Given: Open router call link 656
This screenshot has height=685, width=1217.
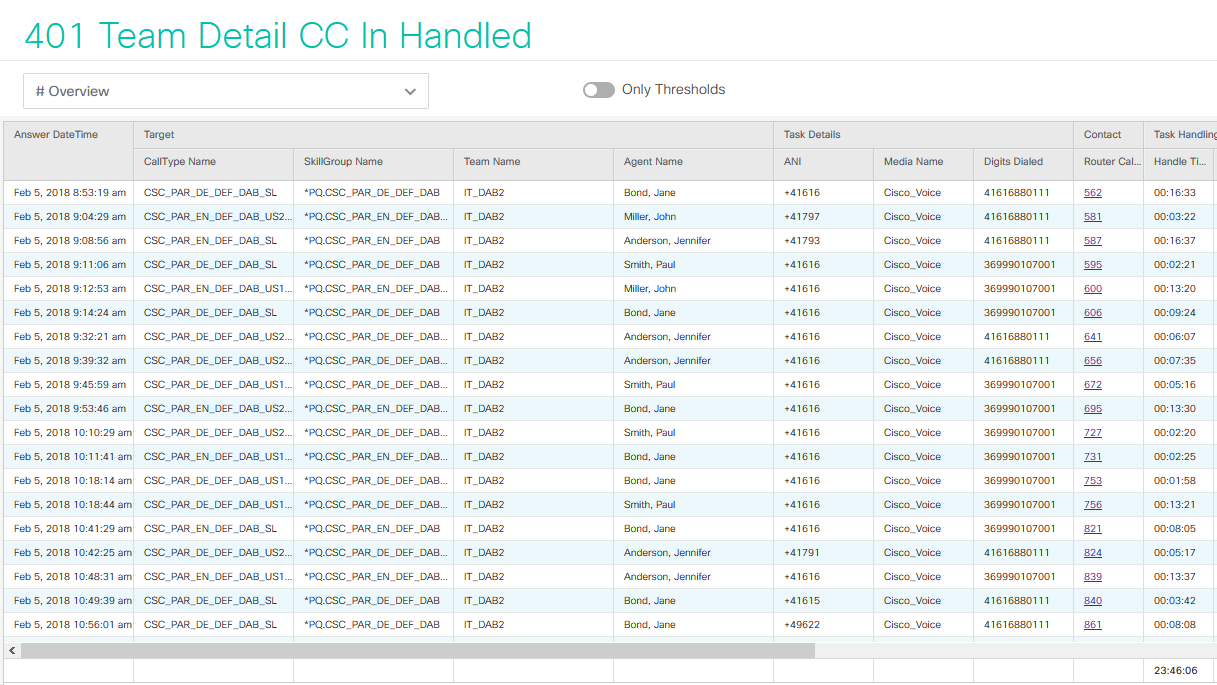Looking at the screenshot, I should coord(1092,361).
